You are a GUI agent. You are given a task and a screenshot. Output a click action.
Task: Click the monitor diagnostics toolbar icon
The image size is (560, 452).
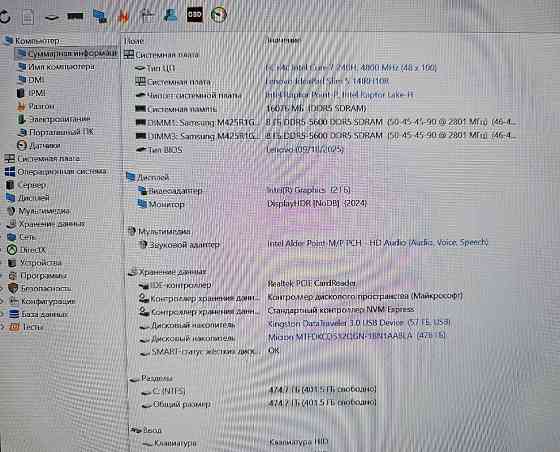pyautogui.click(x=147, y=16)
